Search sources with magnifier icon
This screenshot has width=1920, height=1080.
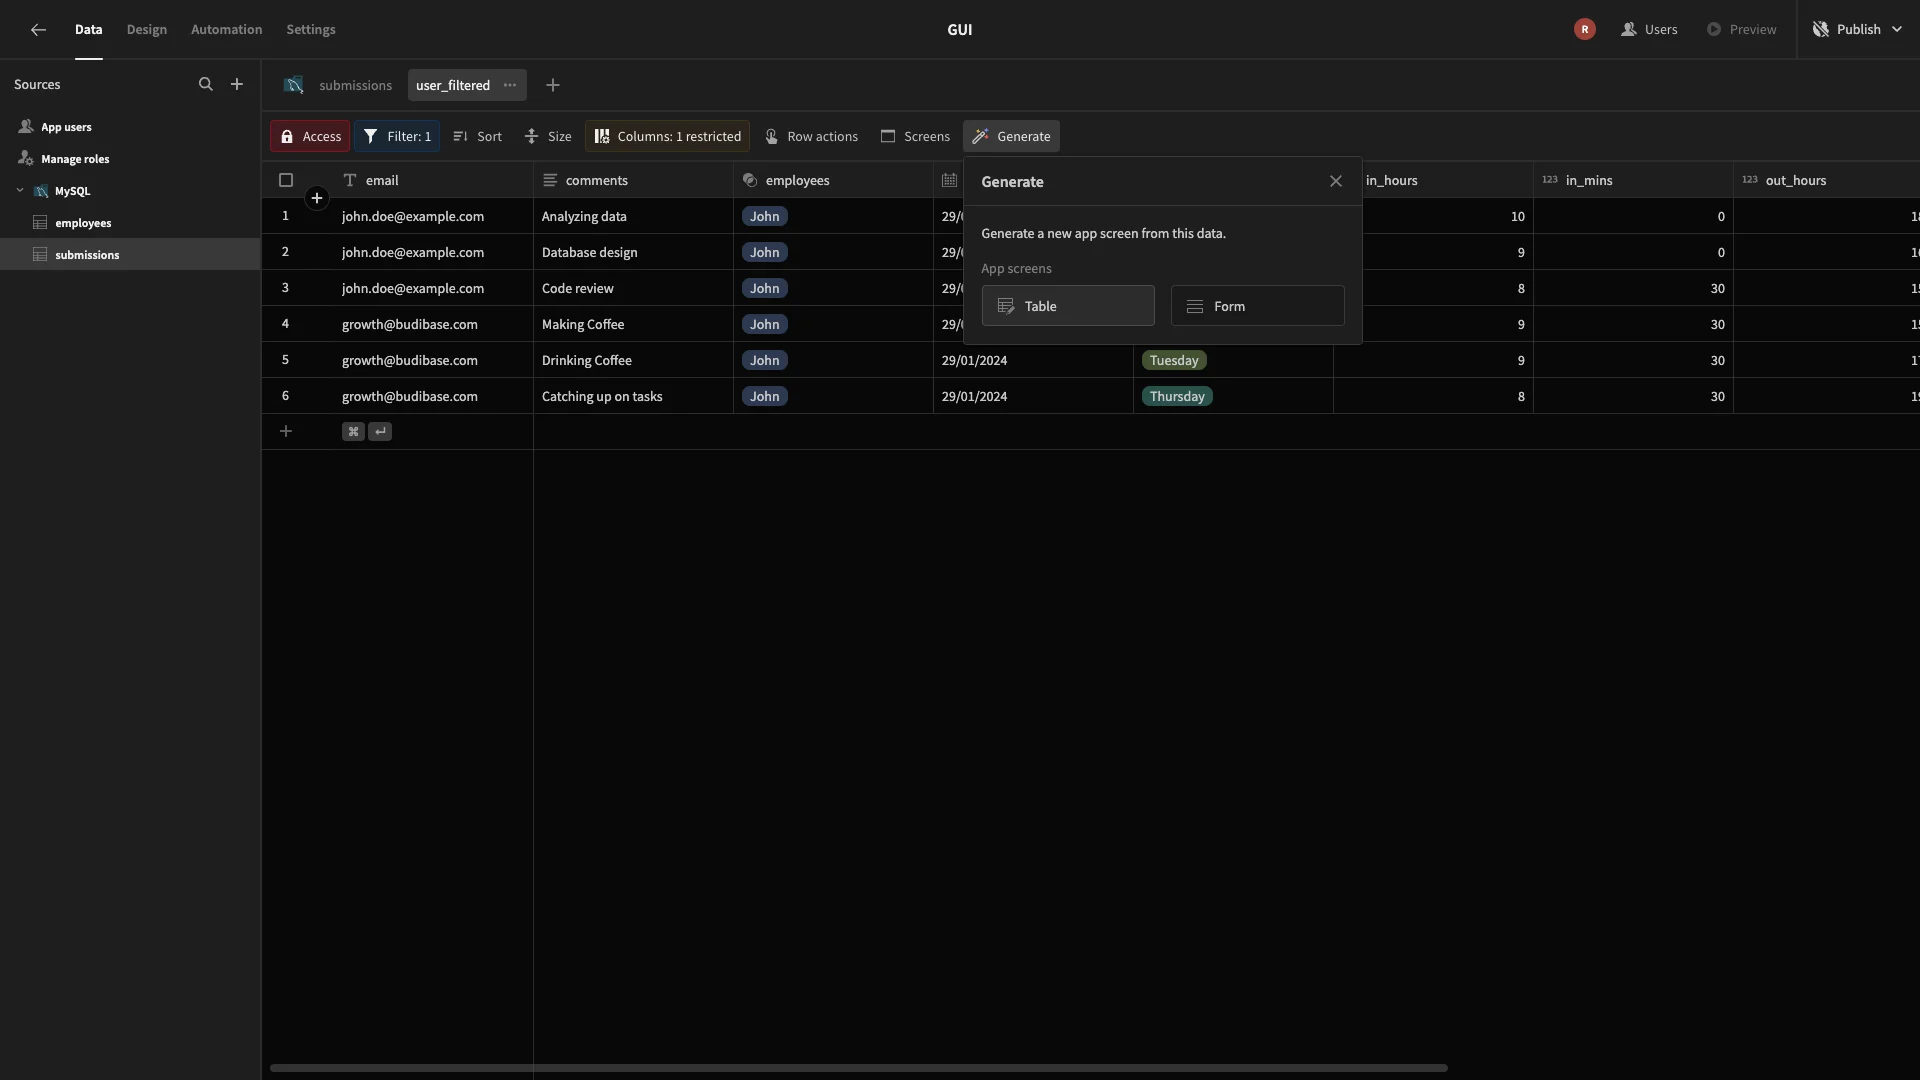click(206, 85)
